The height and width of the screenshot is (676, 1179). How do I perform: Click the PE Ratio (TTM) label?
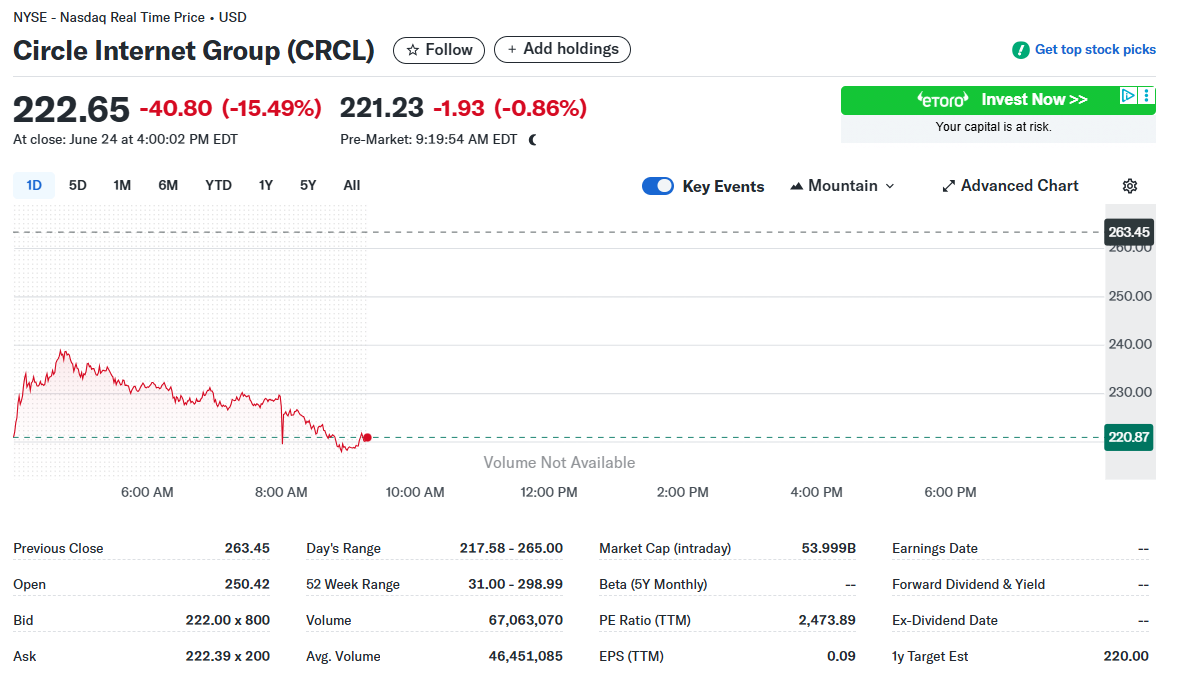644,620
